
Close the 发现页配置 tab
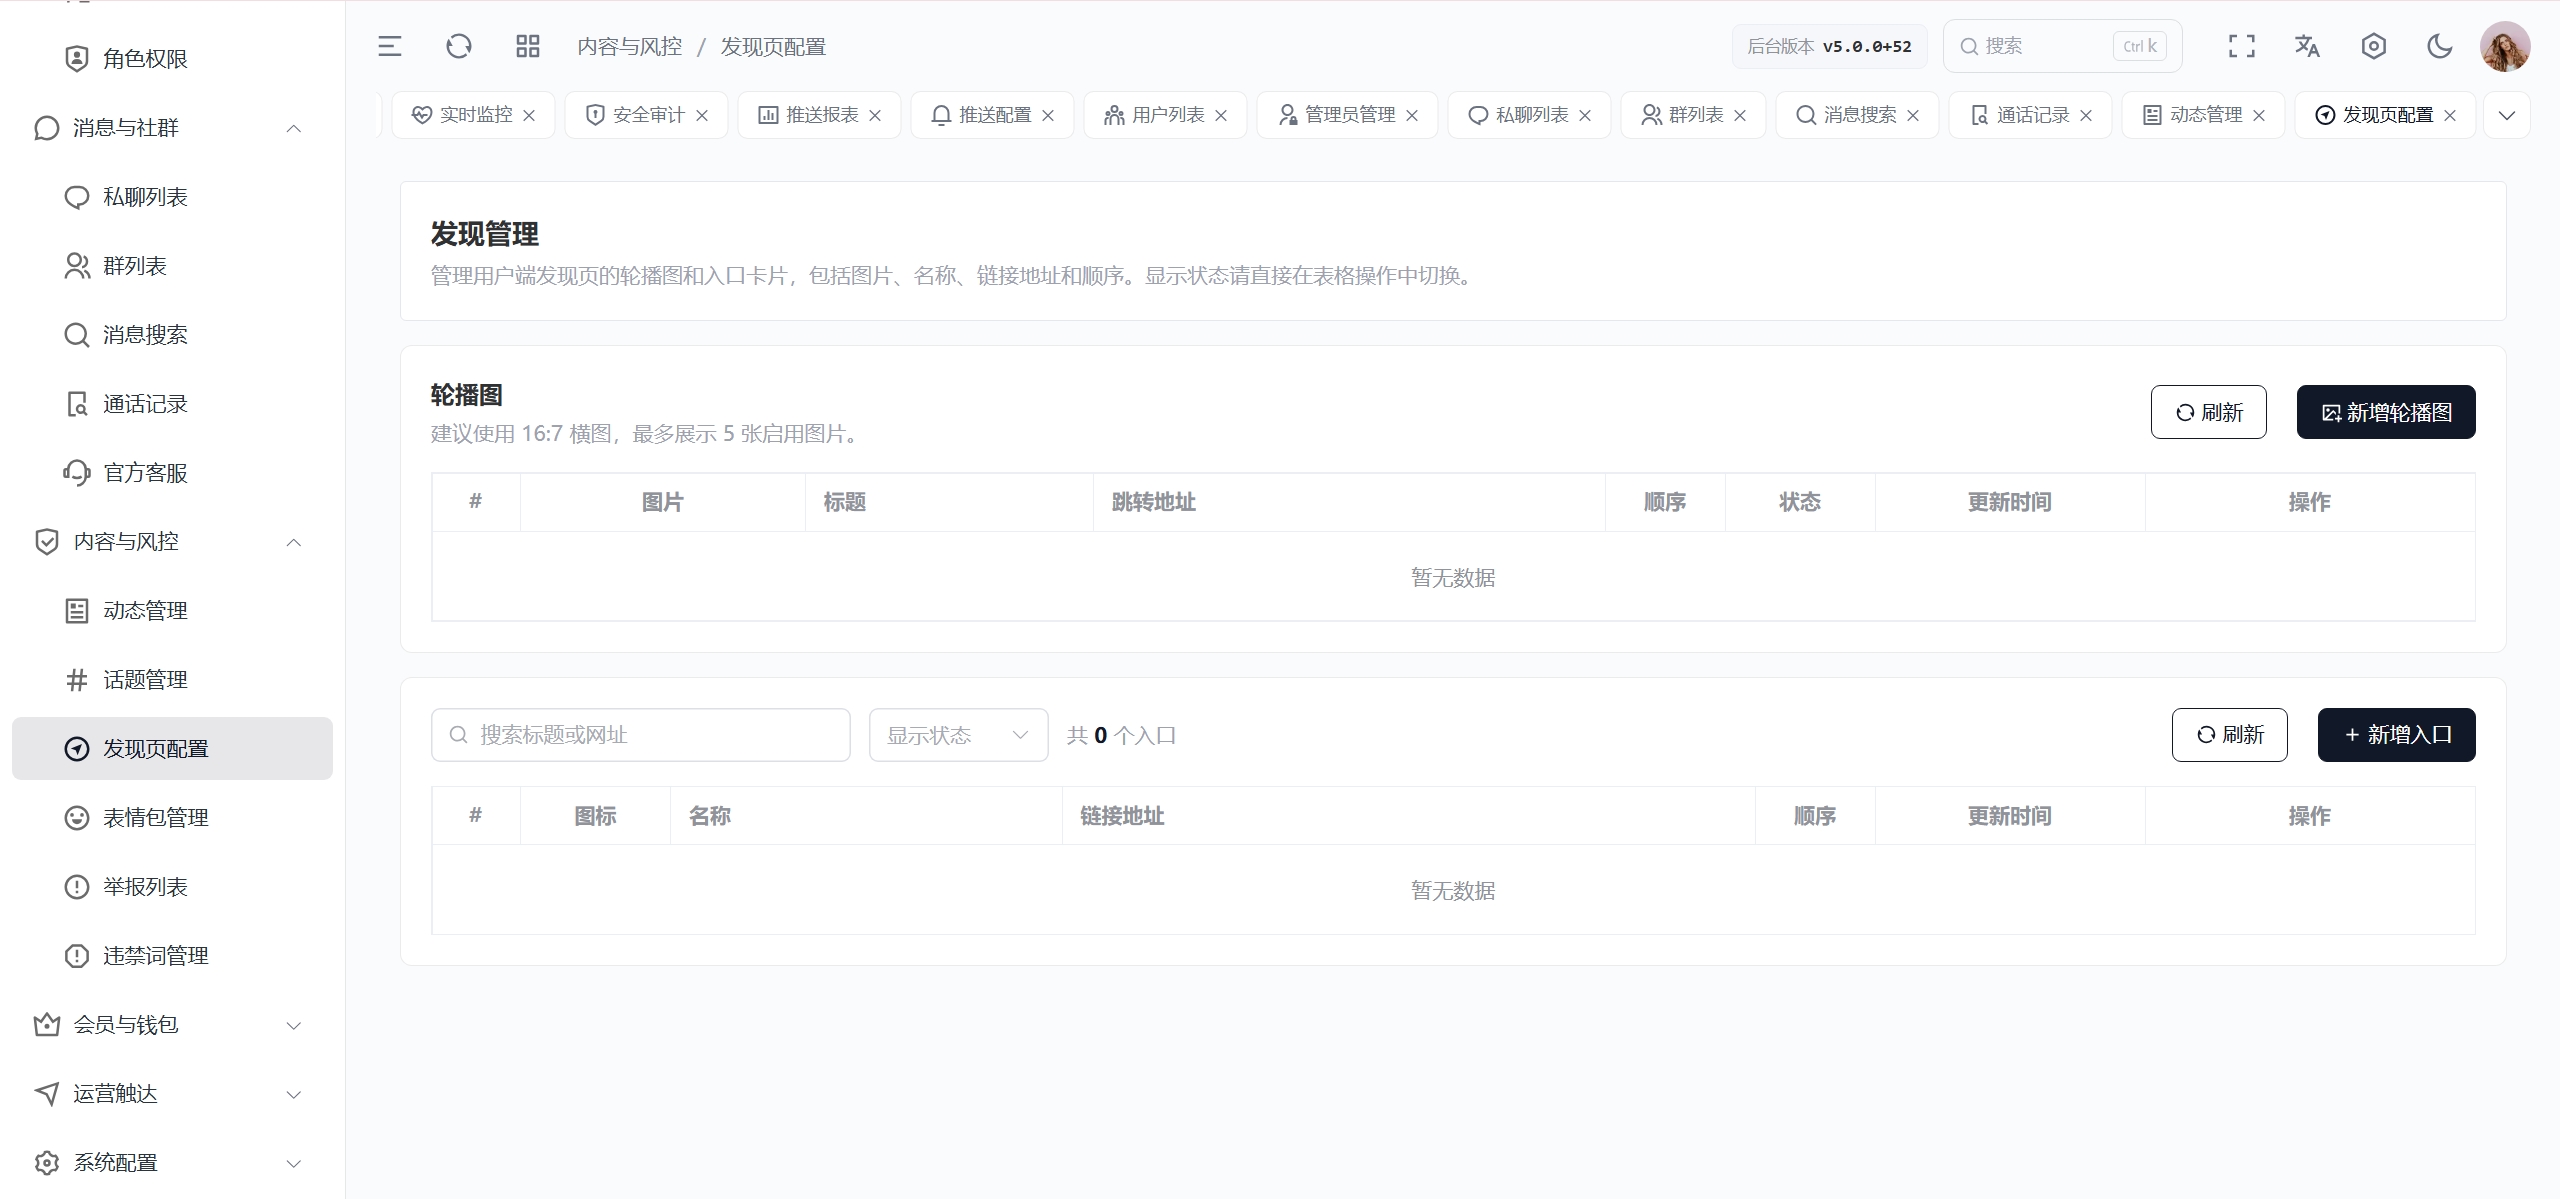click(x=2450, y=116)
